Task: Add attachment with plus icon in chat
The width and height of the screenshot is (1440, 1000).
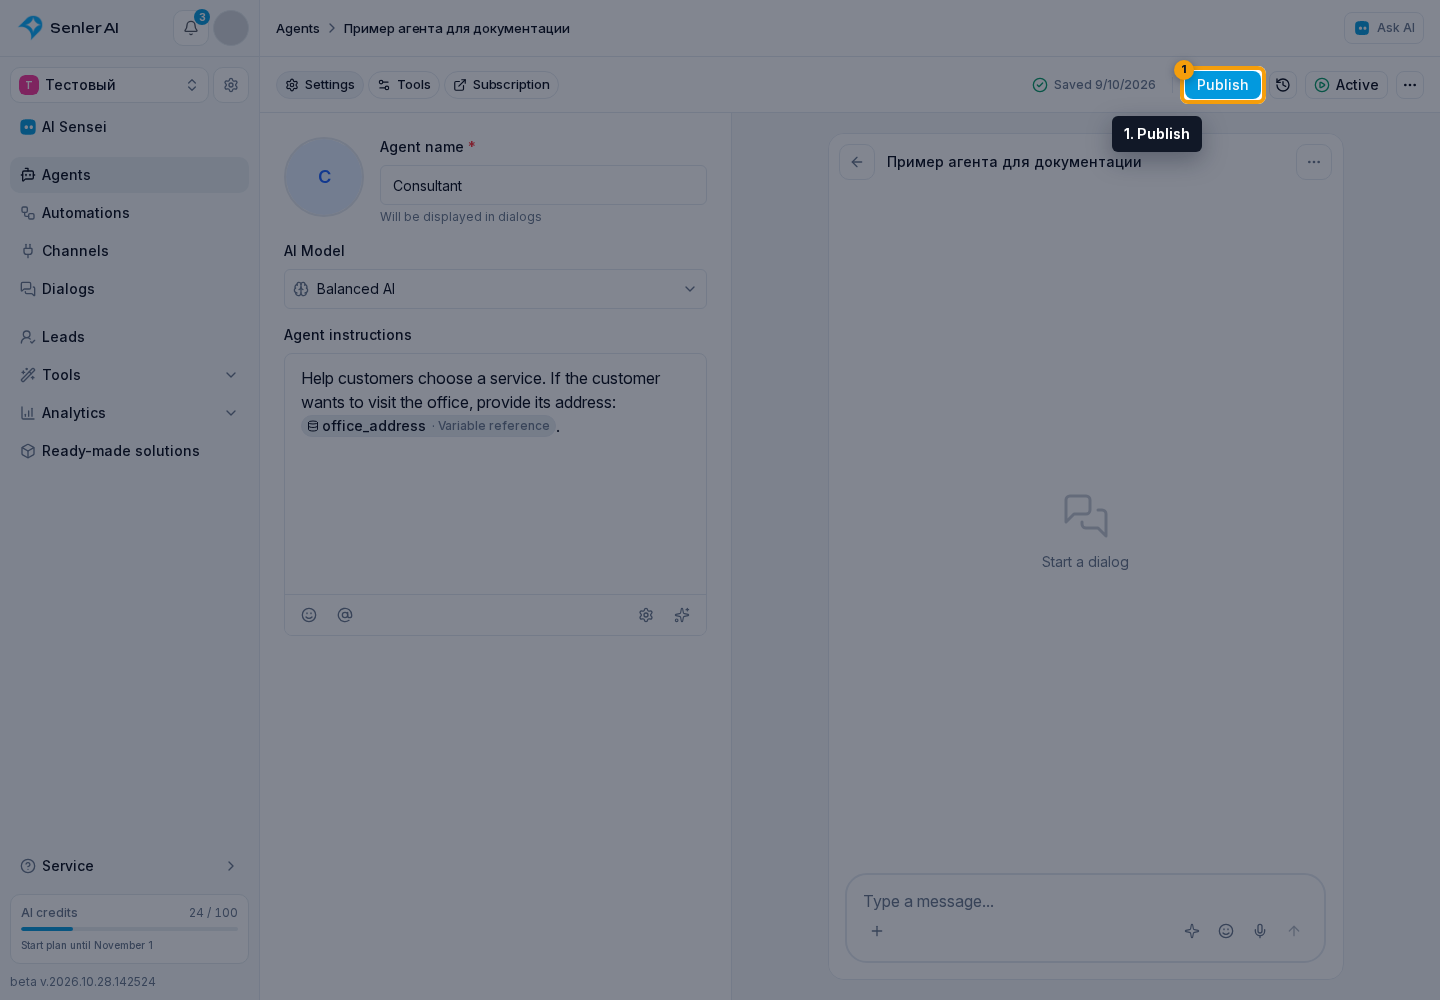Action: (x=877, y=931)
